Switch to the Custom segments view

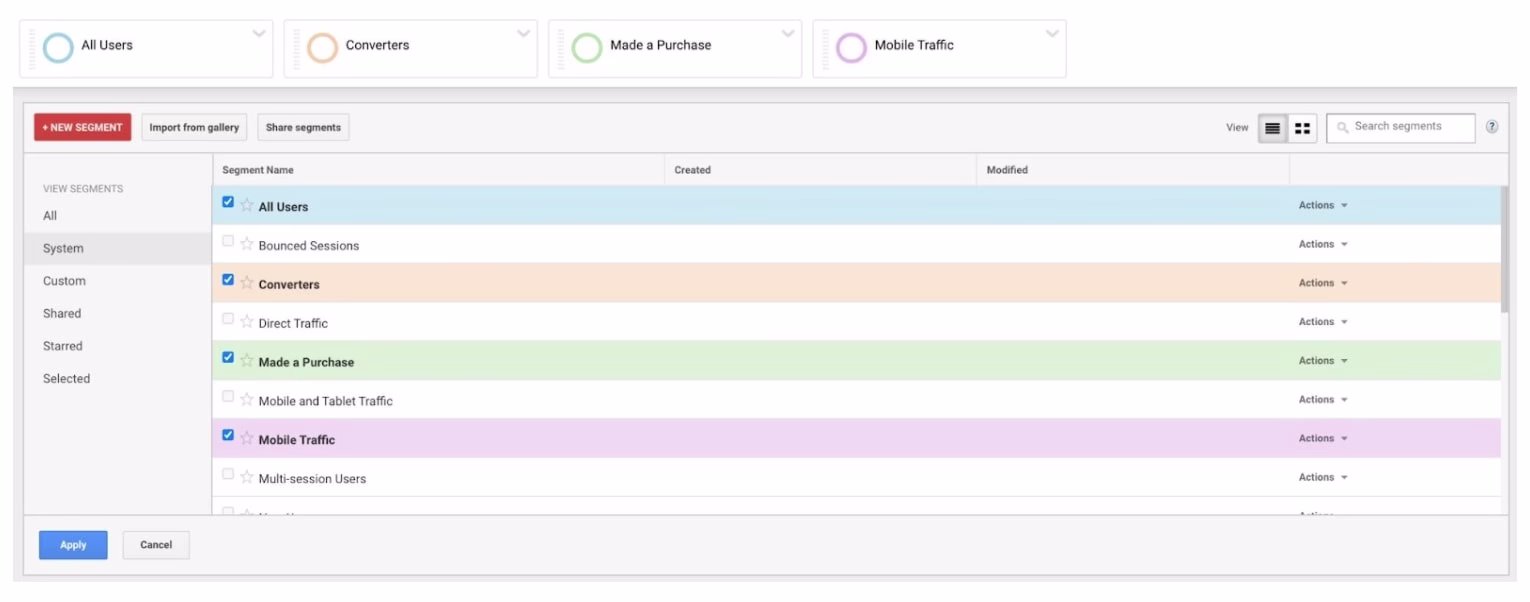63,281
